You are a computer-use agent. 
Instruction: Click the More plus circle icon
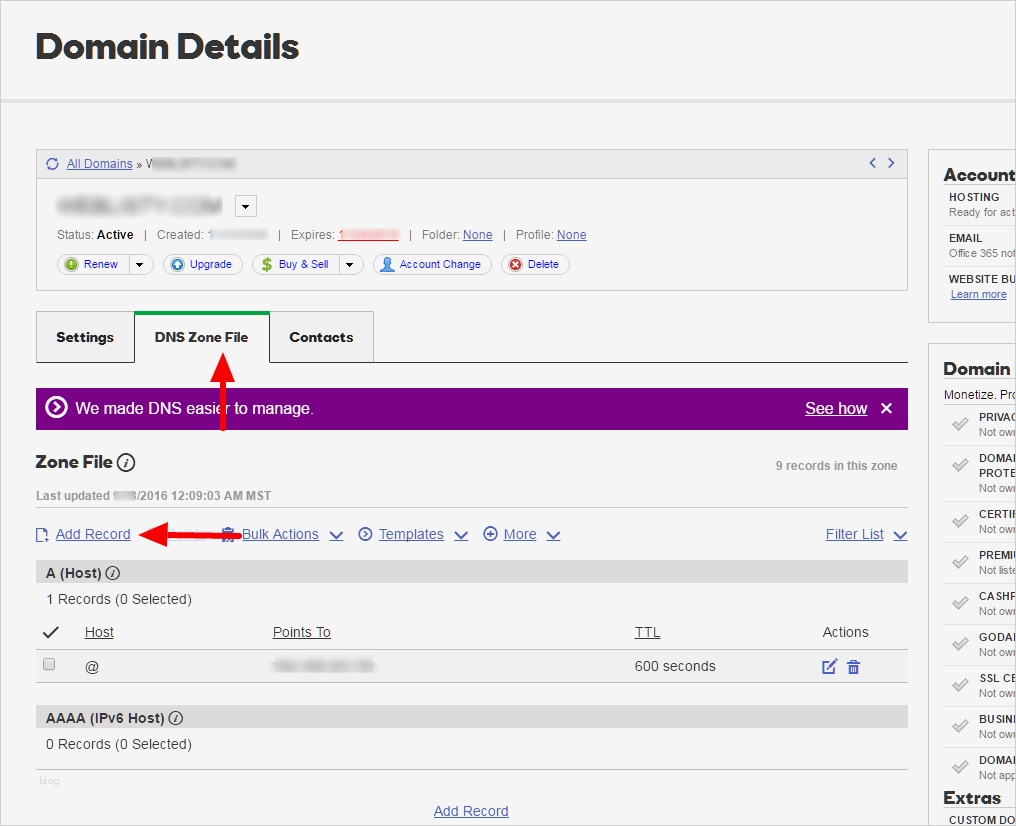pos(491,534)
